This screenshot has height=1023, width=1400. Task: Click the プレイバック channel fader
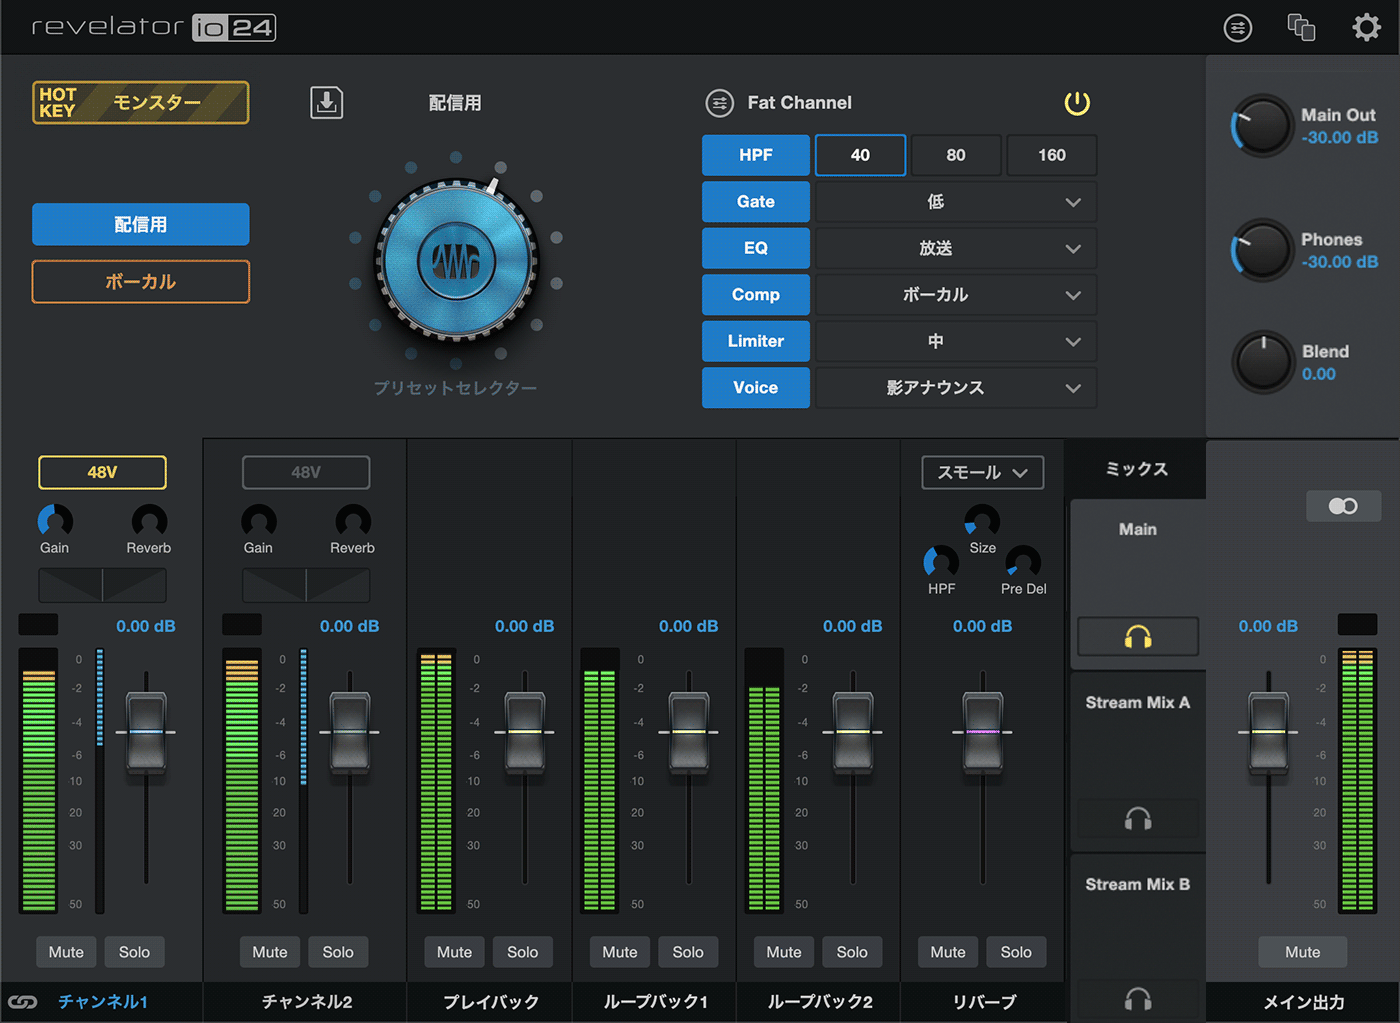pyautogui.click(x=524, y=733)
